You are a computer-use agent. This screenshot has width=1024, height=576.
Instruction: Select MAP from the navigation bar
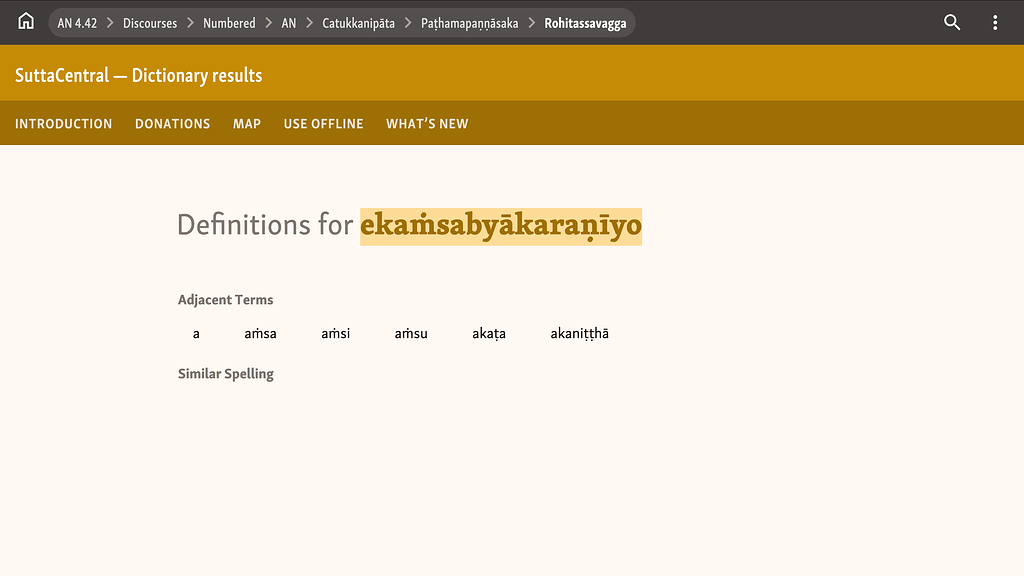(246, 123)
